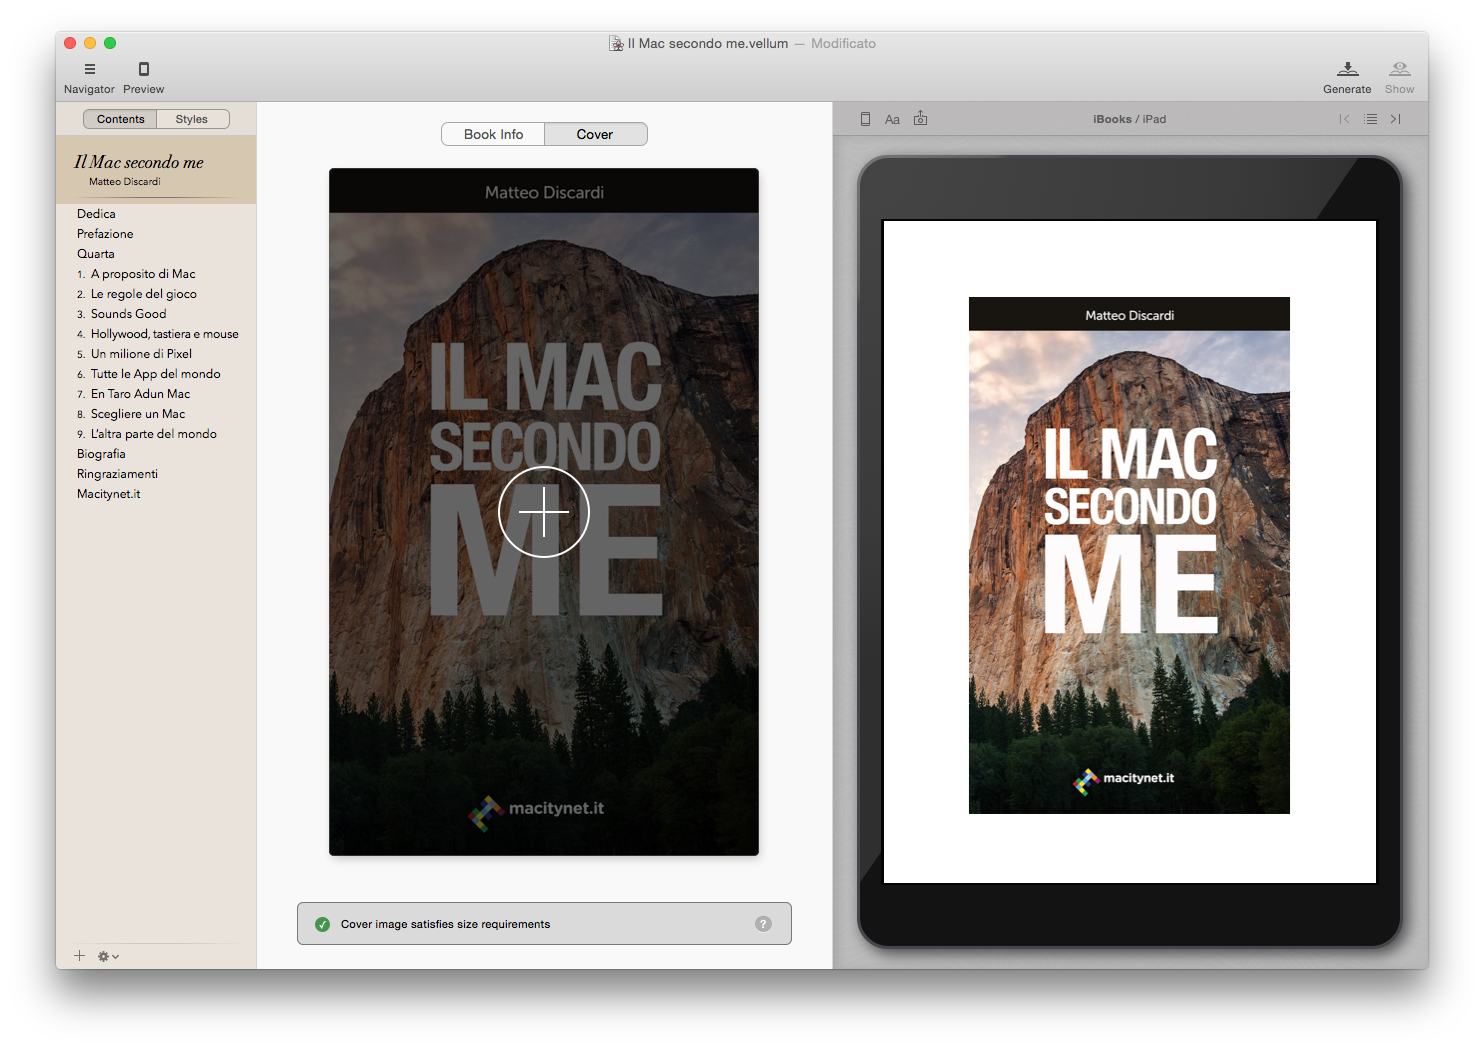Image resolution: width=1484 pixels, height=1049 pixels.
Task: Add a new chapter with the plus button
Action: point(79,956)
